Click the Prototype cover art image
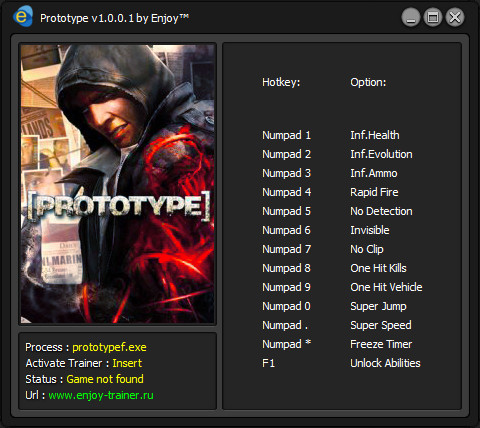480x428 pixels. click(x=118, y=184)
